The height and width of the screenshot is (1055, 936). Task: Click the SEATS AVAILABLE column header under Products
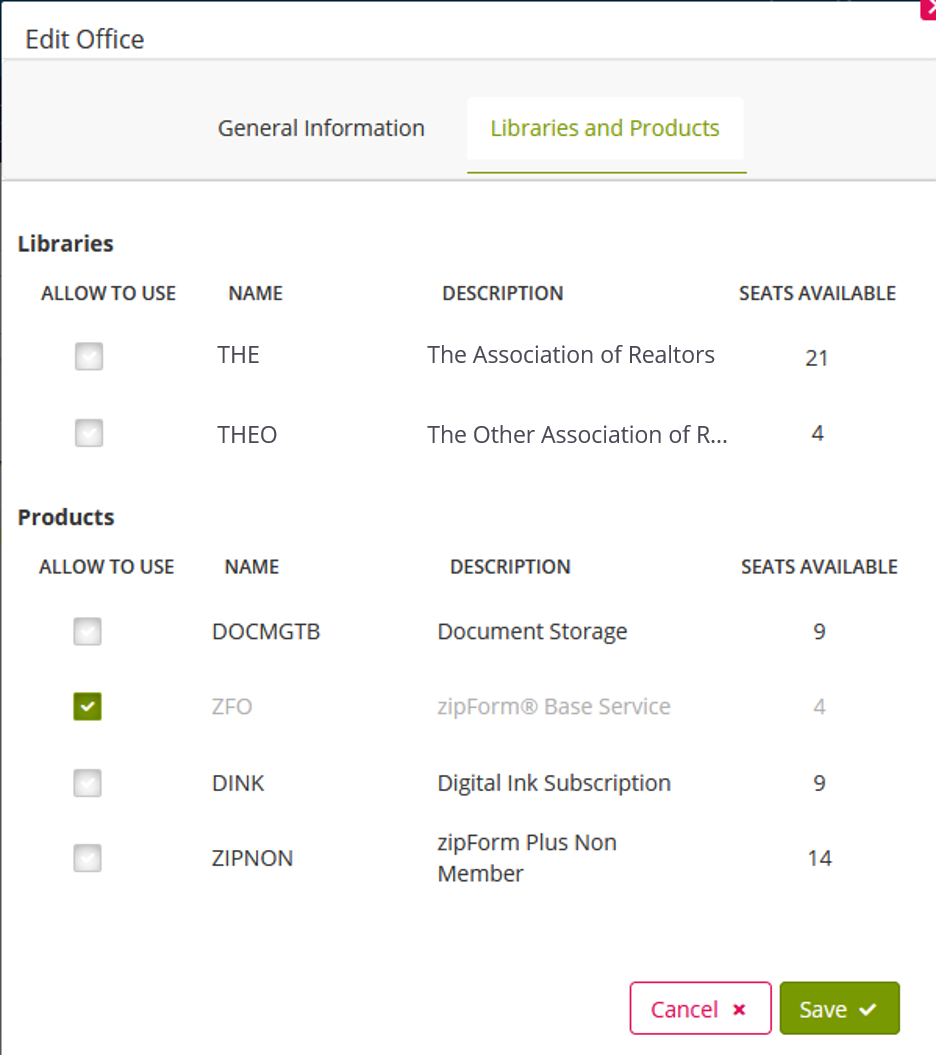pyautogui.click(x=818, y=566)
